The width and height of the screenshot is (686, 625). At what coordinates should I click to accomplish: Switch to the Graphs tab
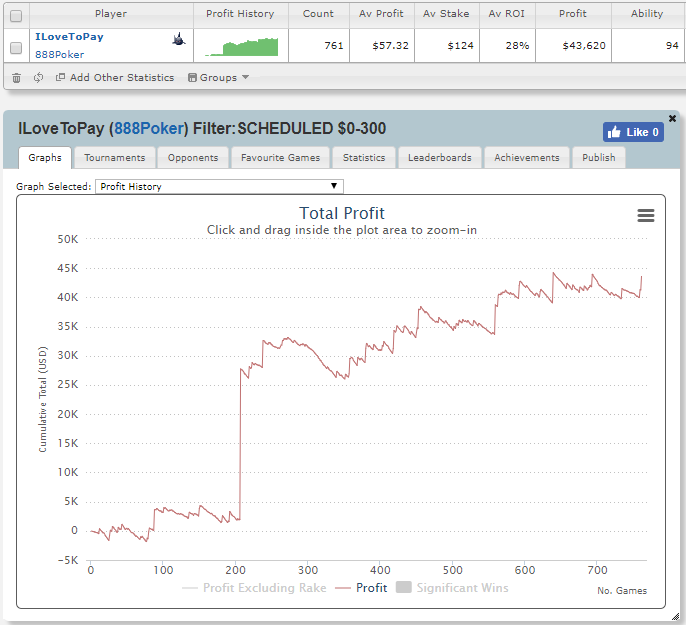pyautogui.click(x=45, y=157)
